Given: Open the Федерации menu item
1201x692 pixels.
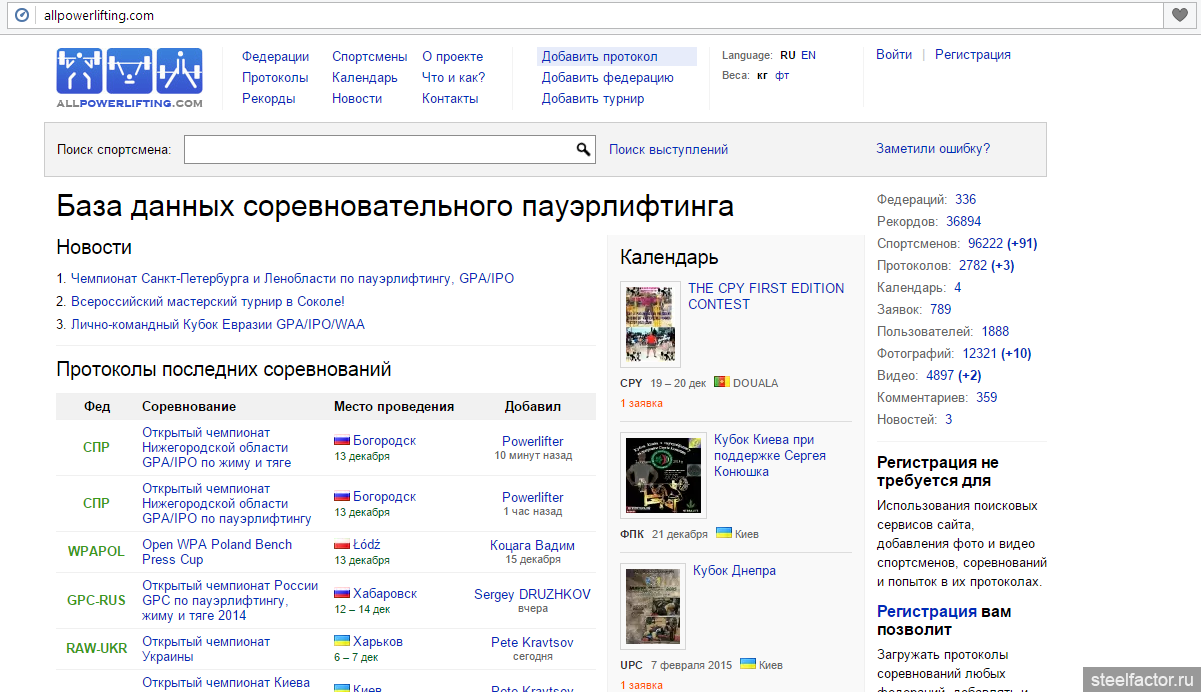Looking at the screenshot, I should pos(275,57).
